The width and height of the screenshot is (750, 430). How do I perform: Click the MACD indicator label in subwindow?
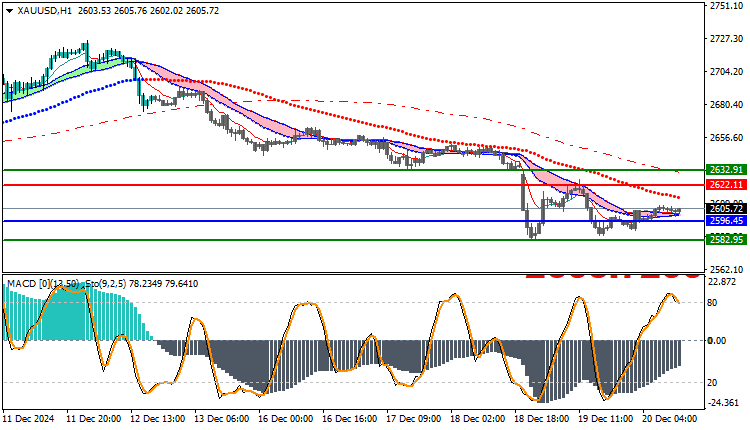pyautogui.click(x=43, y=284)
